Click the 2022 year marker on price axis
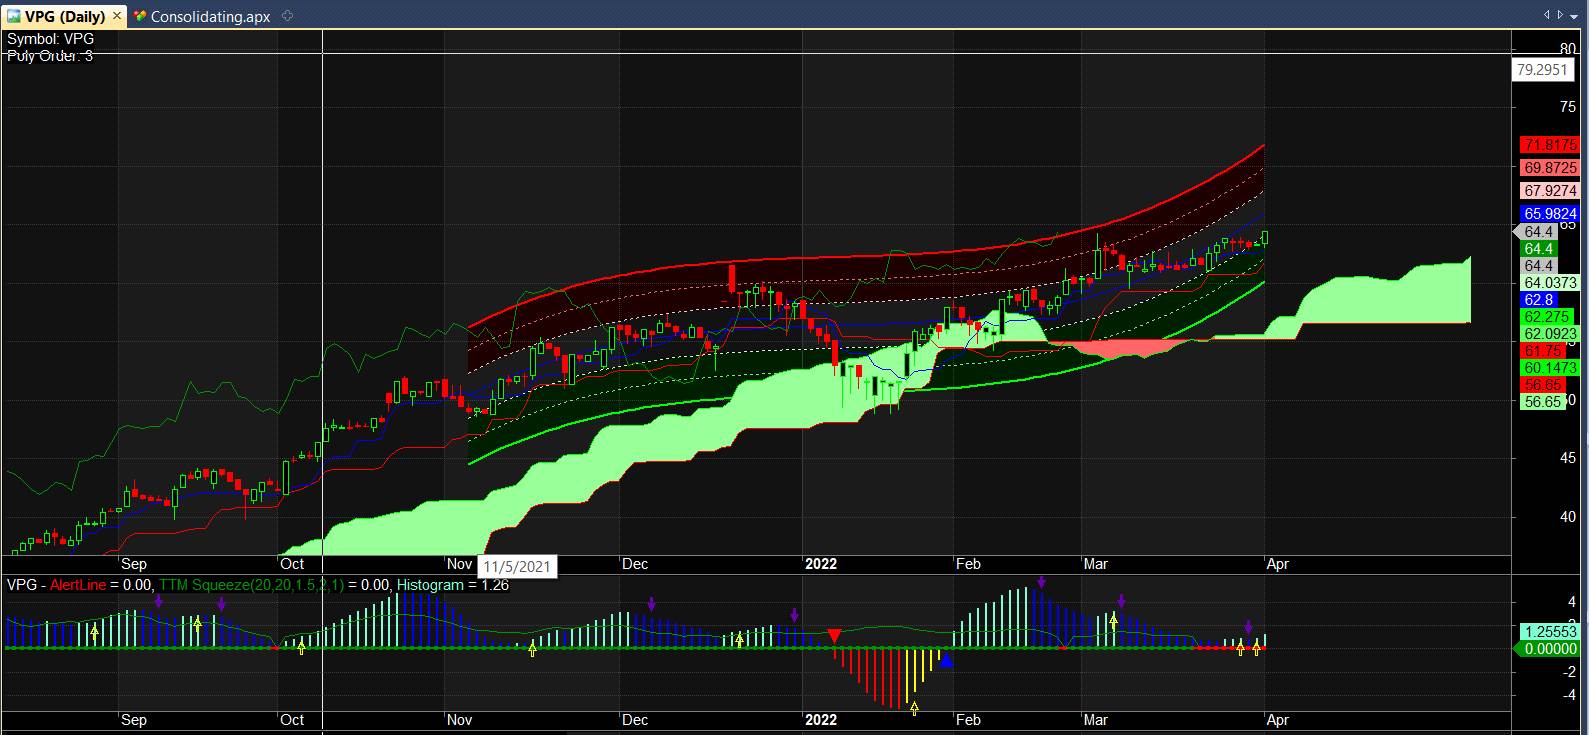The image size is (1589, 735). click(821, 564)
